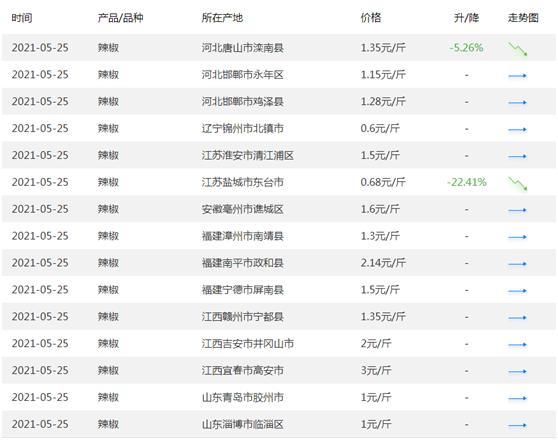
Task: Open the trend arrow for 江西宜春市高安市
Action: coord(517,371)
